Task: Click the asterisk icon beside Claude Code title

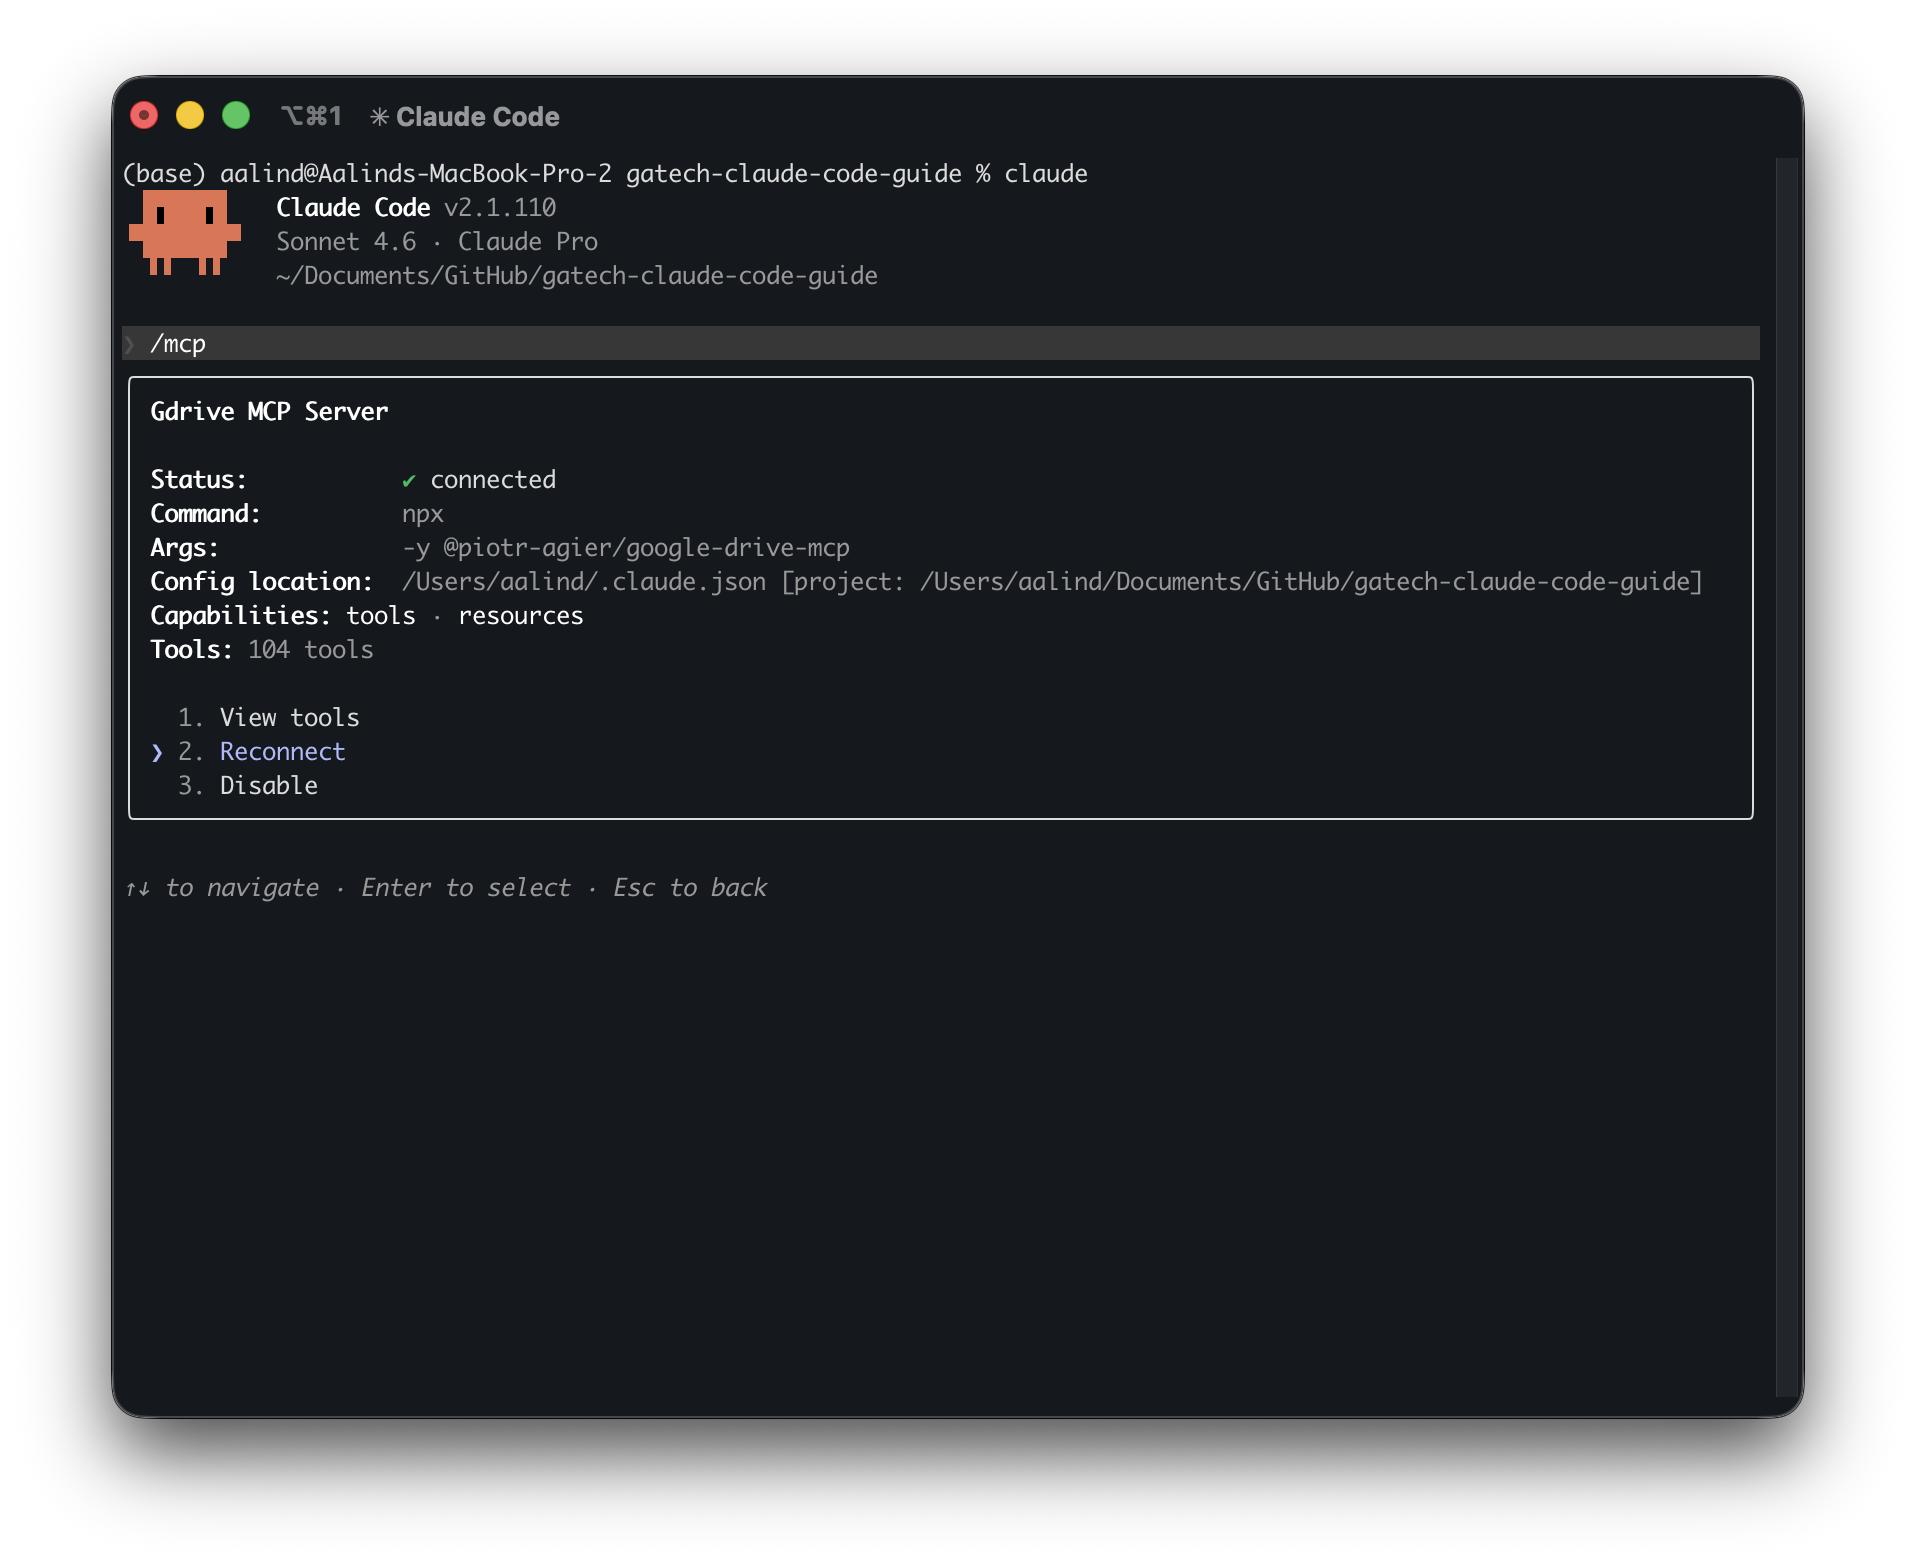Action: tap(378, 116)
